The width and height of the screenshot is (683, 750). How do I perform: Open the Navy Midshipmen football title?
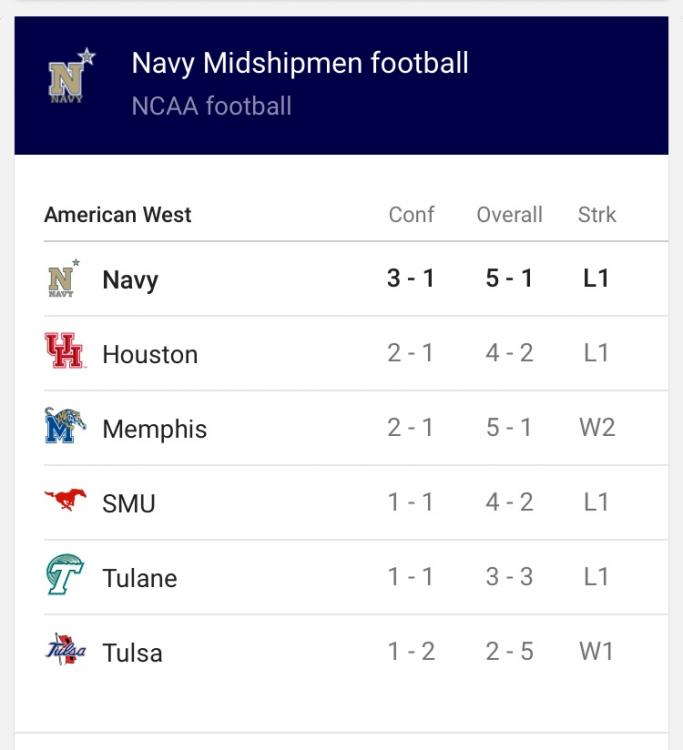tap(300, 63)
